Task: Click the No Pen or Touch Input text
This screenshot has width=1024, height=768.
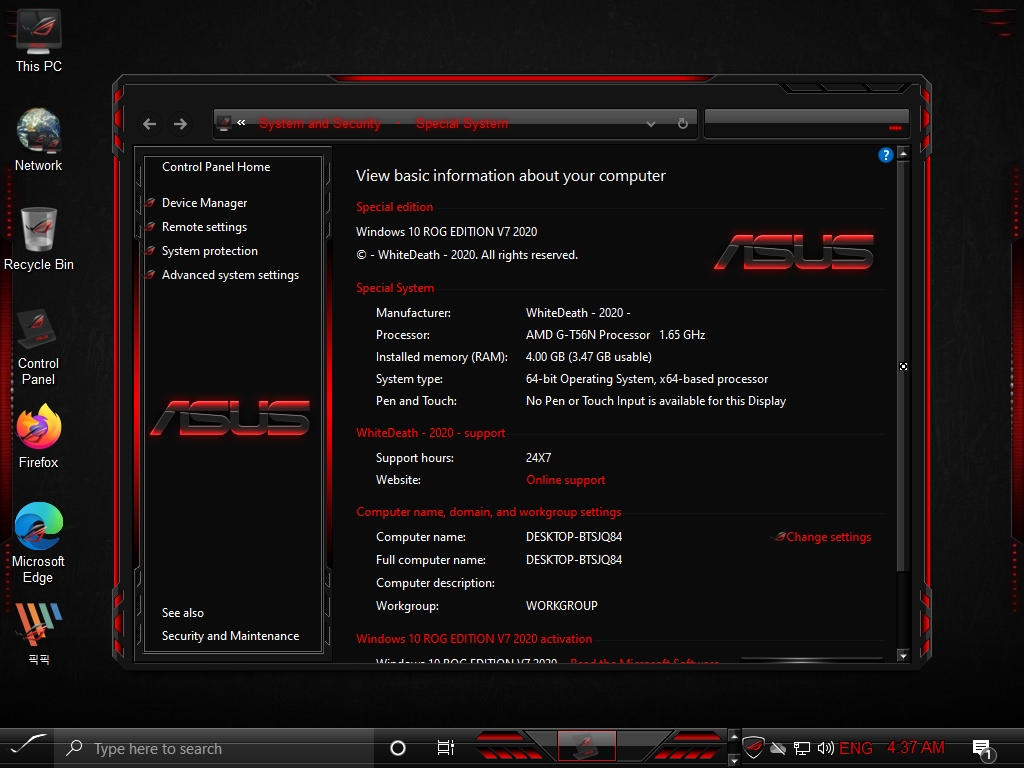Action: 656,401
